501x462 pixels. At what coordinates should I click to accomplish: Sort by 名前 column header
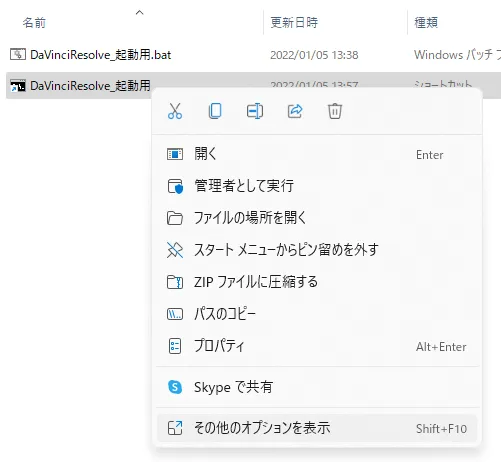tap(34, 23)
